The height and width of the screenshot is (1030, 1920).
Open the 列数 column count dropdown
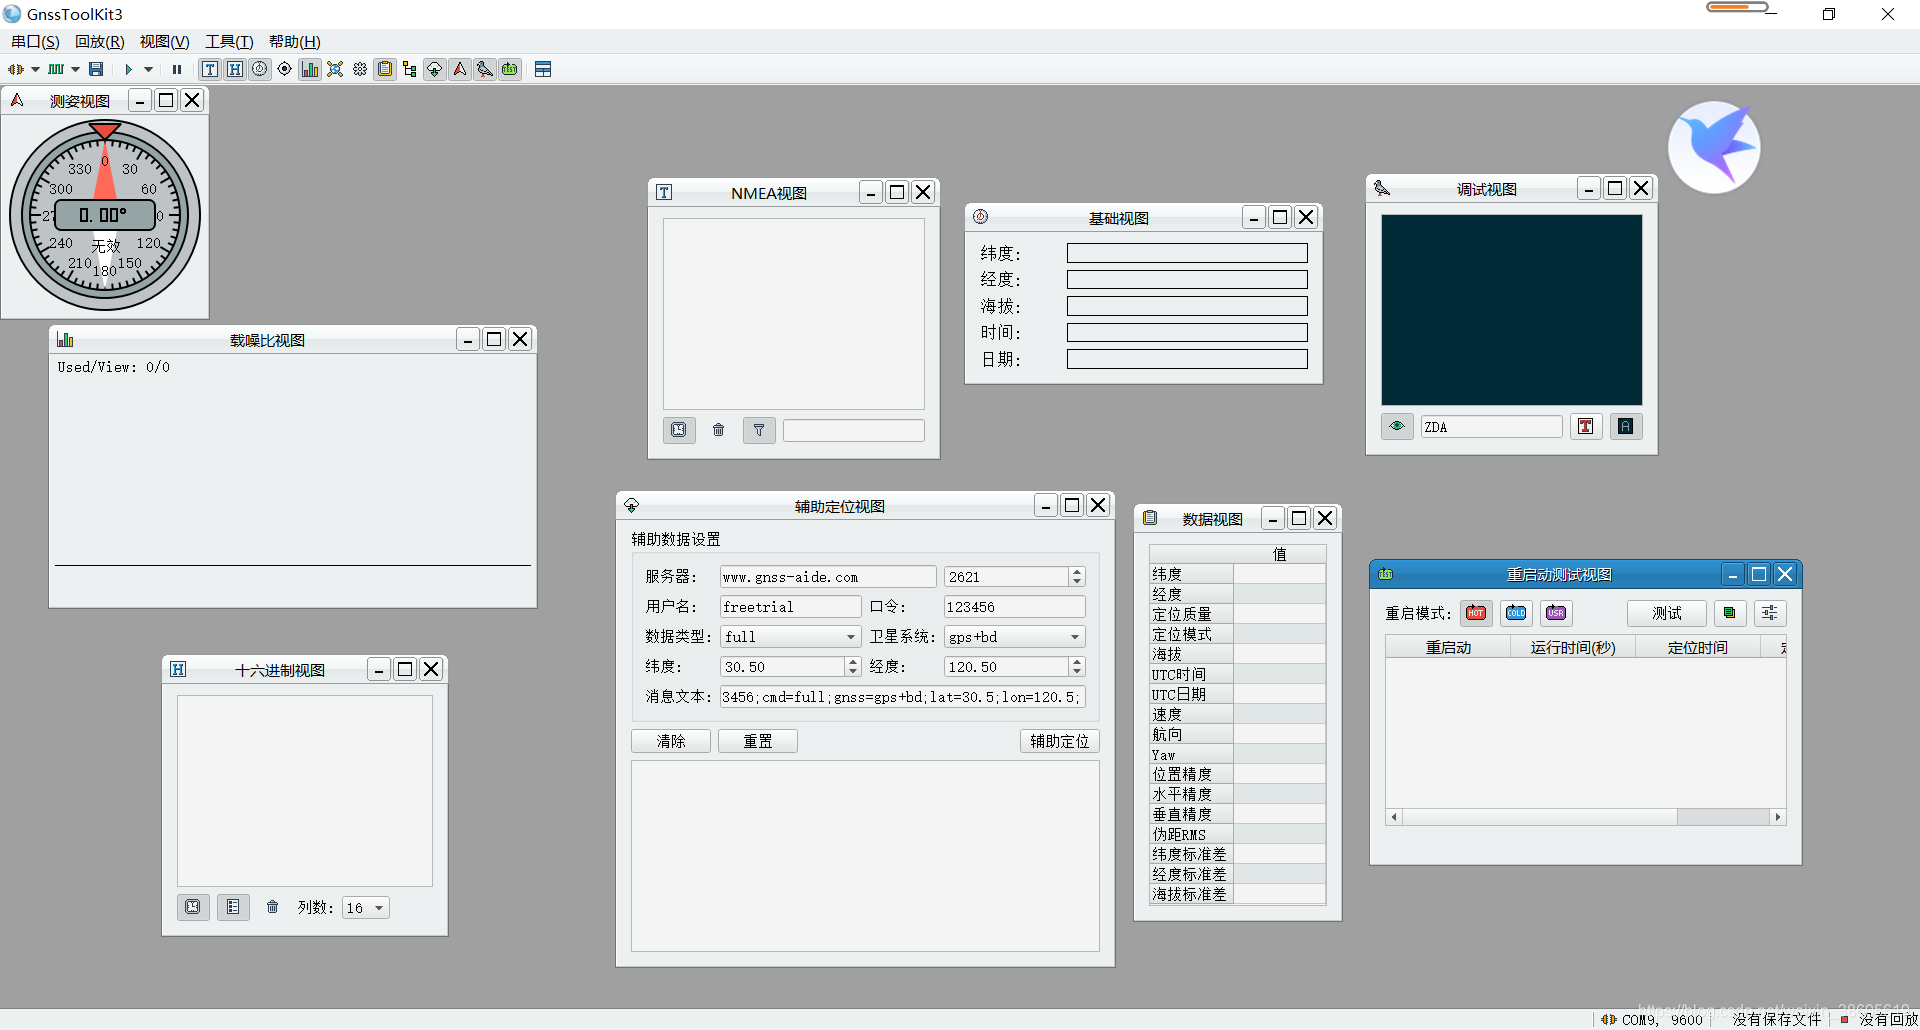coord(365,908)
